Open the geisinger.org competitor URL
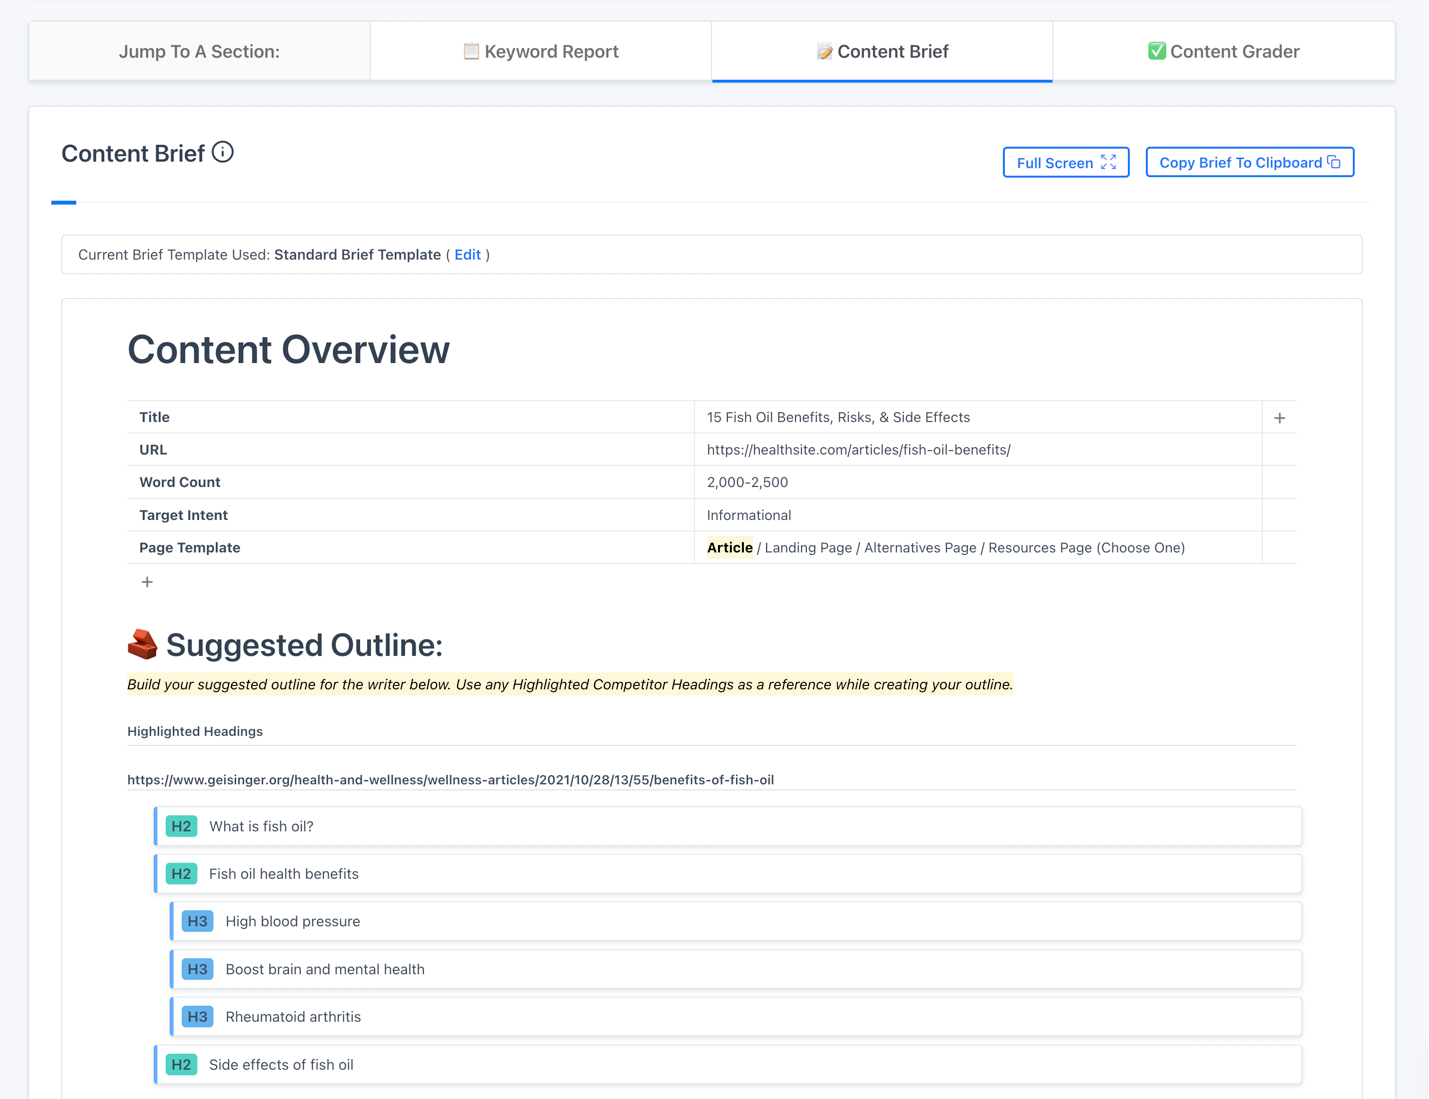Image resolution: width=1429 pixels, height=1099 pixels. [450, 780]
